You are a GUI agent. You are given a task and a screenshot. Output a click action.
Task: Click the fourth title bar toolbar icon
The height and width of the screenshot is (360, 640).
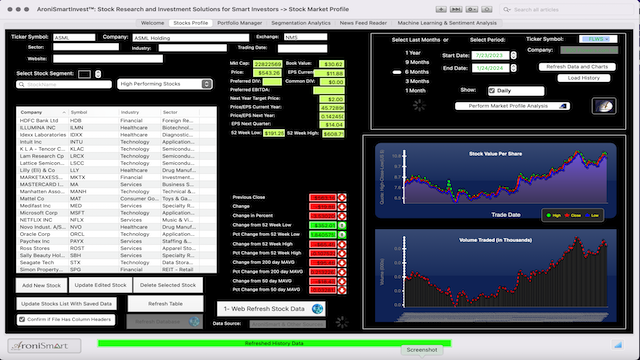point(487,9)
